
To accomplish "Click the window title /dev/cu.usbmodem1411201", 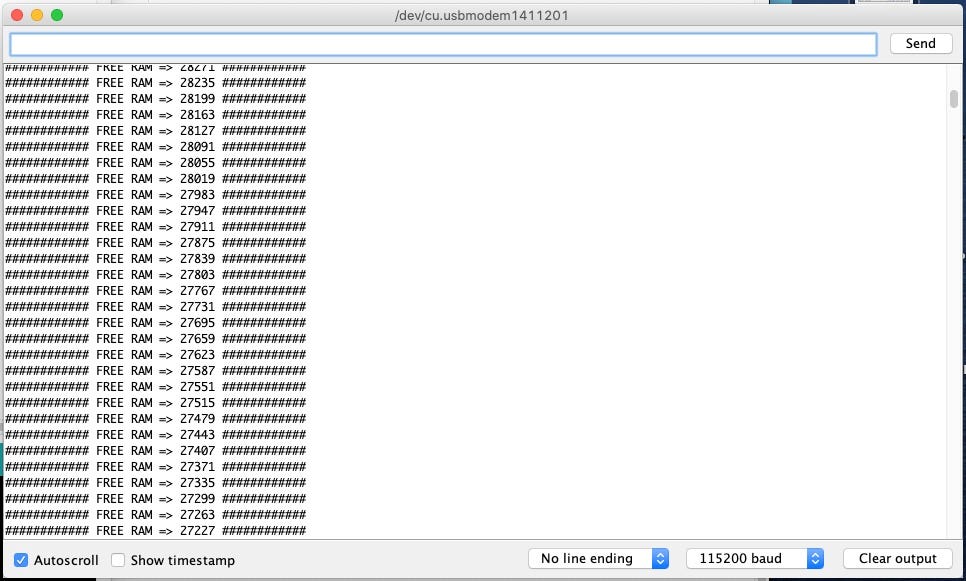I will click(482, 15).
